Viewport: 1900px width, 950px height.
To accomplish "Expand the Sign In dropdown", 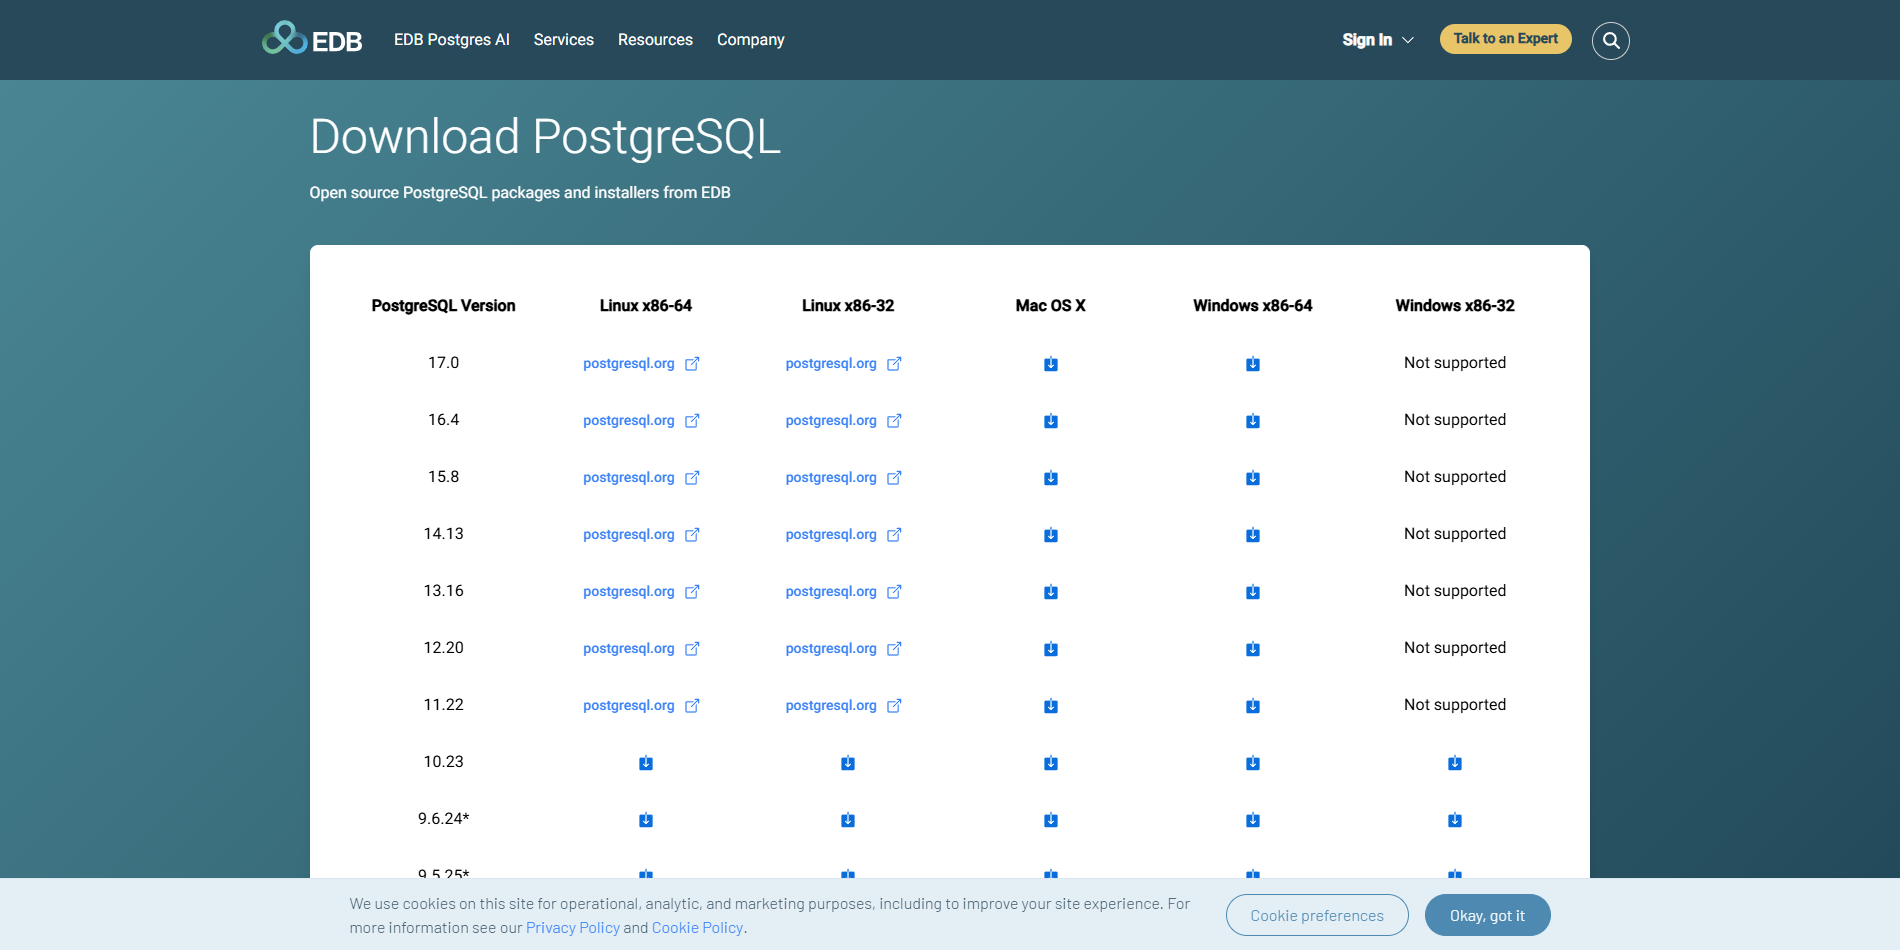I will coord(1378,40).
